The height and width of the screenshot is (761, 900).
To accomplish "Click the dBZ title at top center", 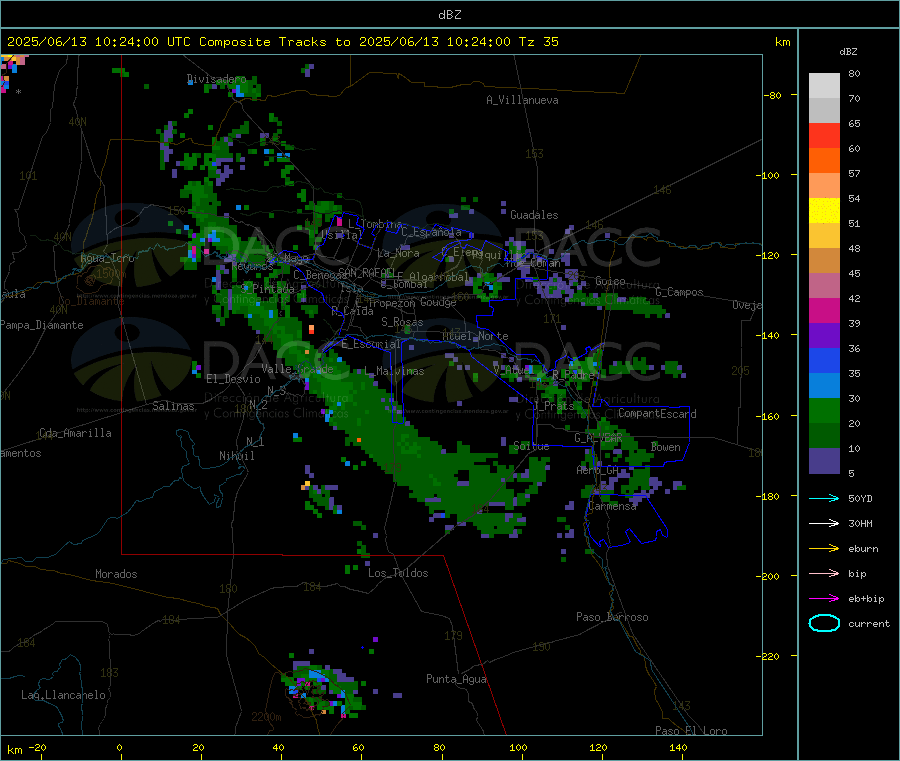I will (449, 15).
